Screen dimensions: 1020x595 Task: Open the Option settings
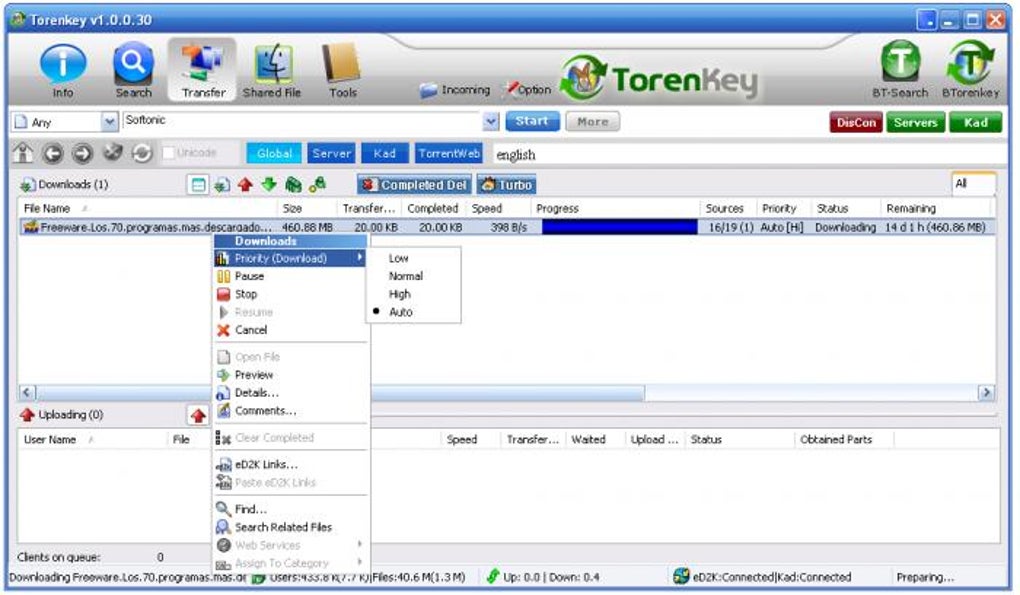click(x=529, y=90)
